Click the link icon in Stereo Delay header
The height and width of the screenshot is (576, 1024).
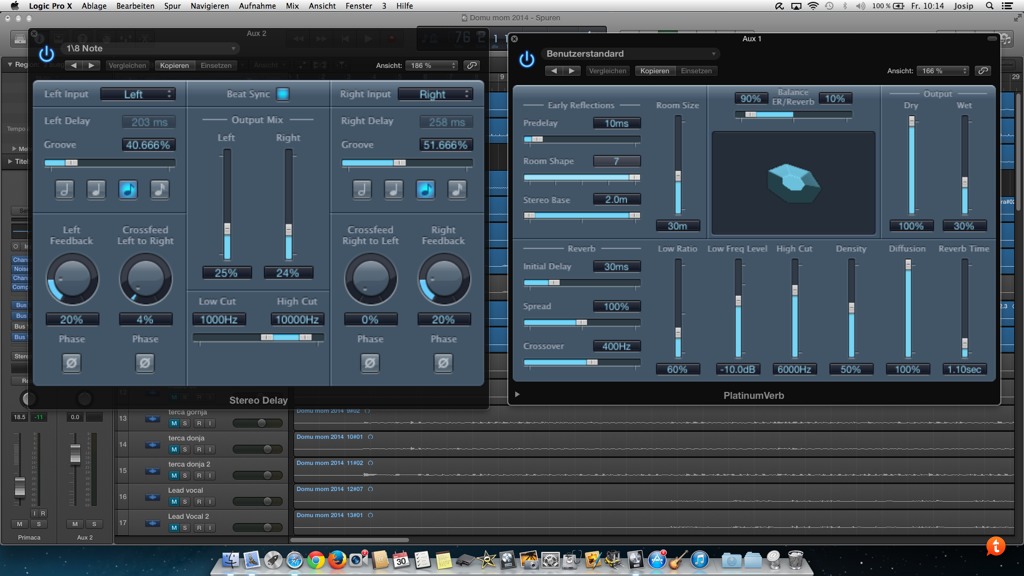coord(472,65)
